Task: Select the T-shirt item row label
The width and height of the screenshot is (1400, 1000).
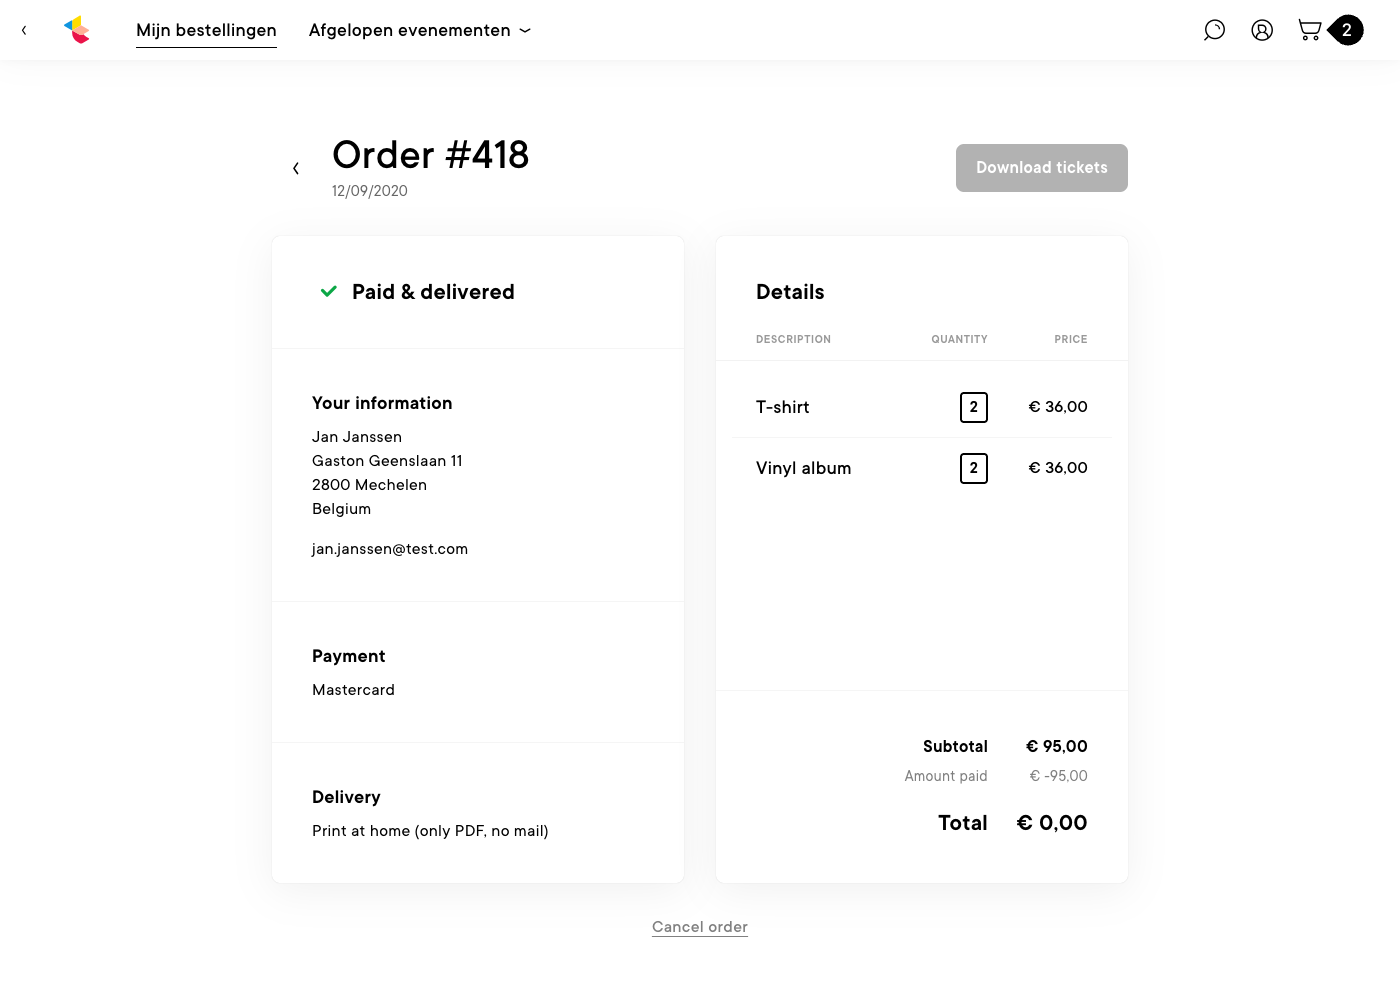Action: tap(782, 407)
